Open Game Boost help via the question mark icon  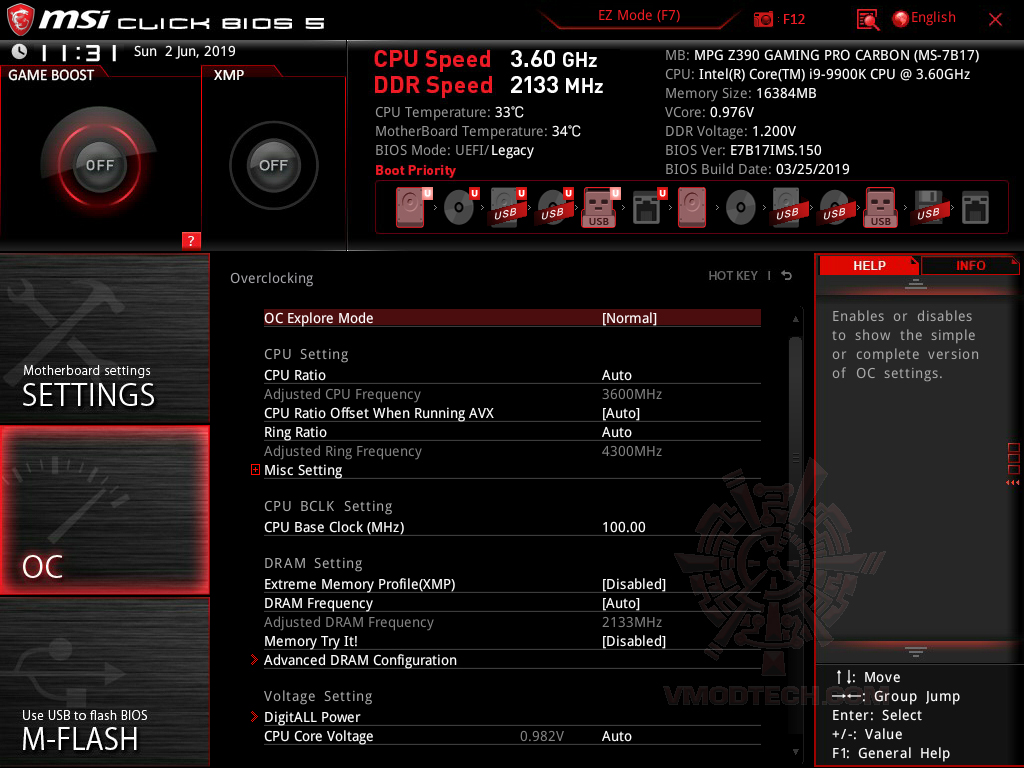click(190, 240)
